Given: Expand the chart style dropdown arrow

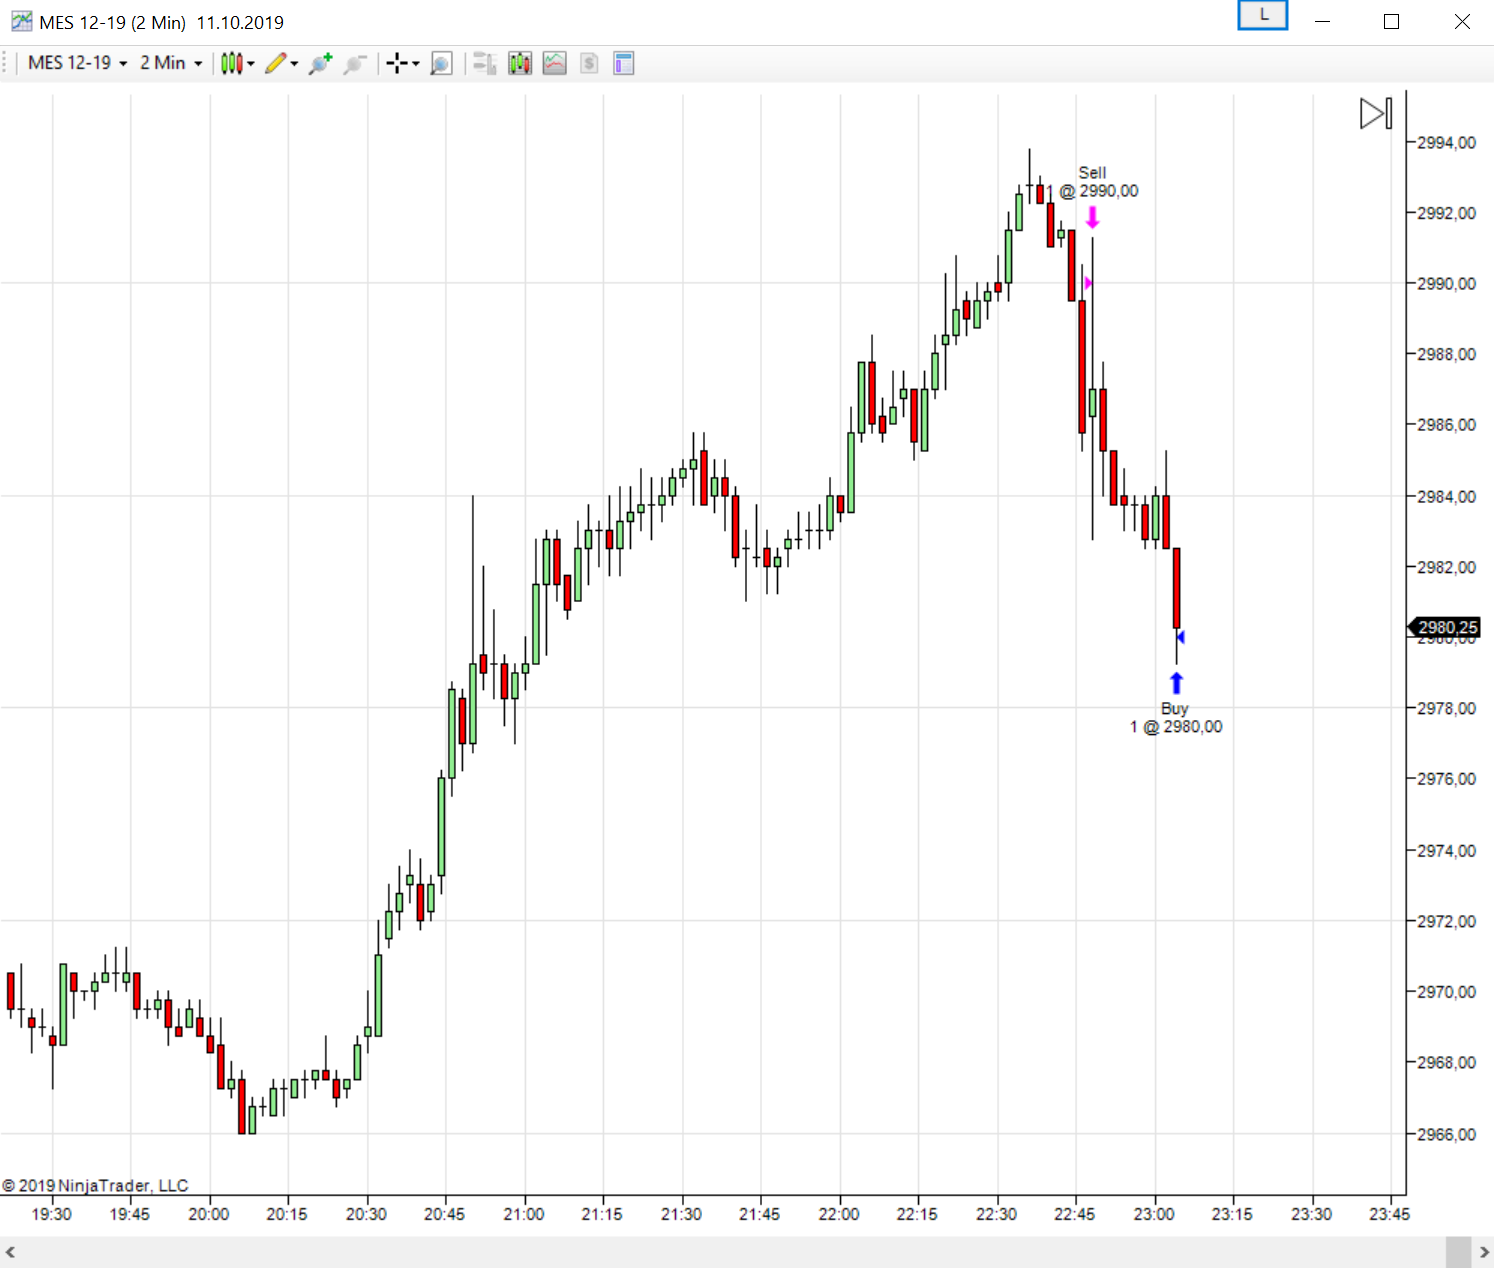Looking at the screenshot, I should coord(250,64).
